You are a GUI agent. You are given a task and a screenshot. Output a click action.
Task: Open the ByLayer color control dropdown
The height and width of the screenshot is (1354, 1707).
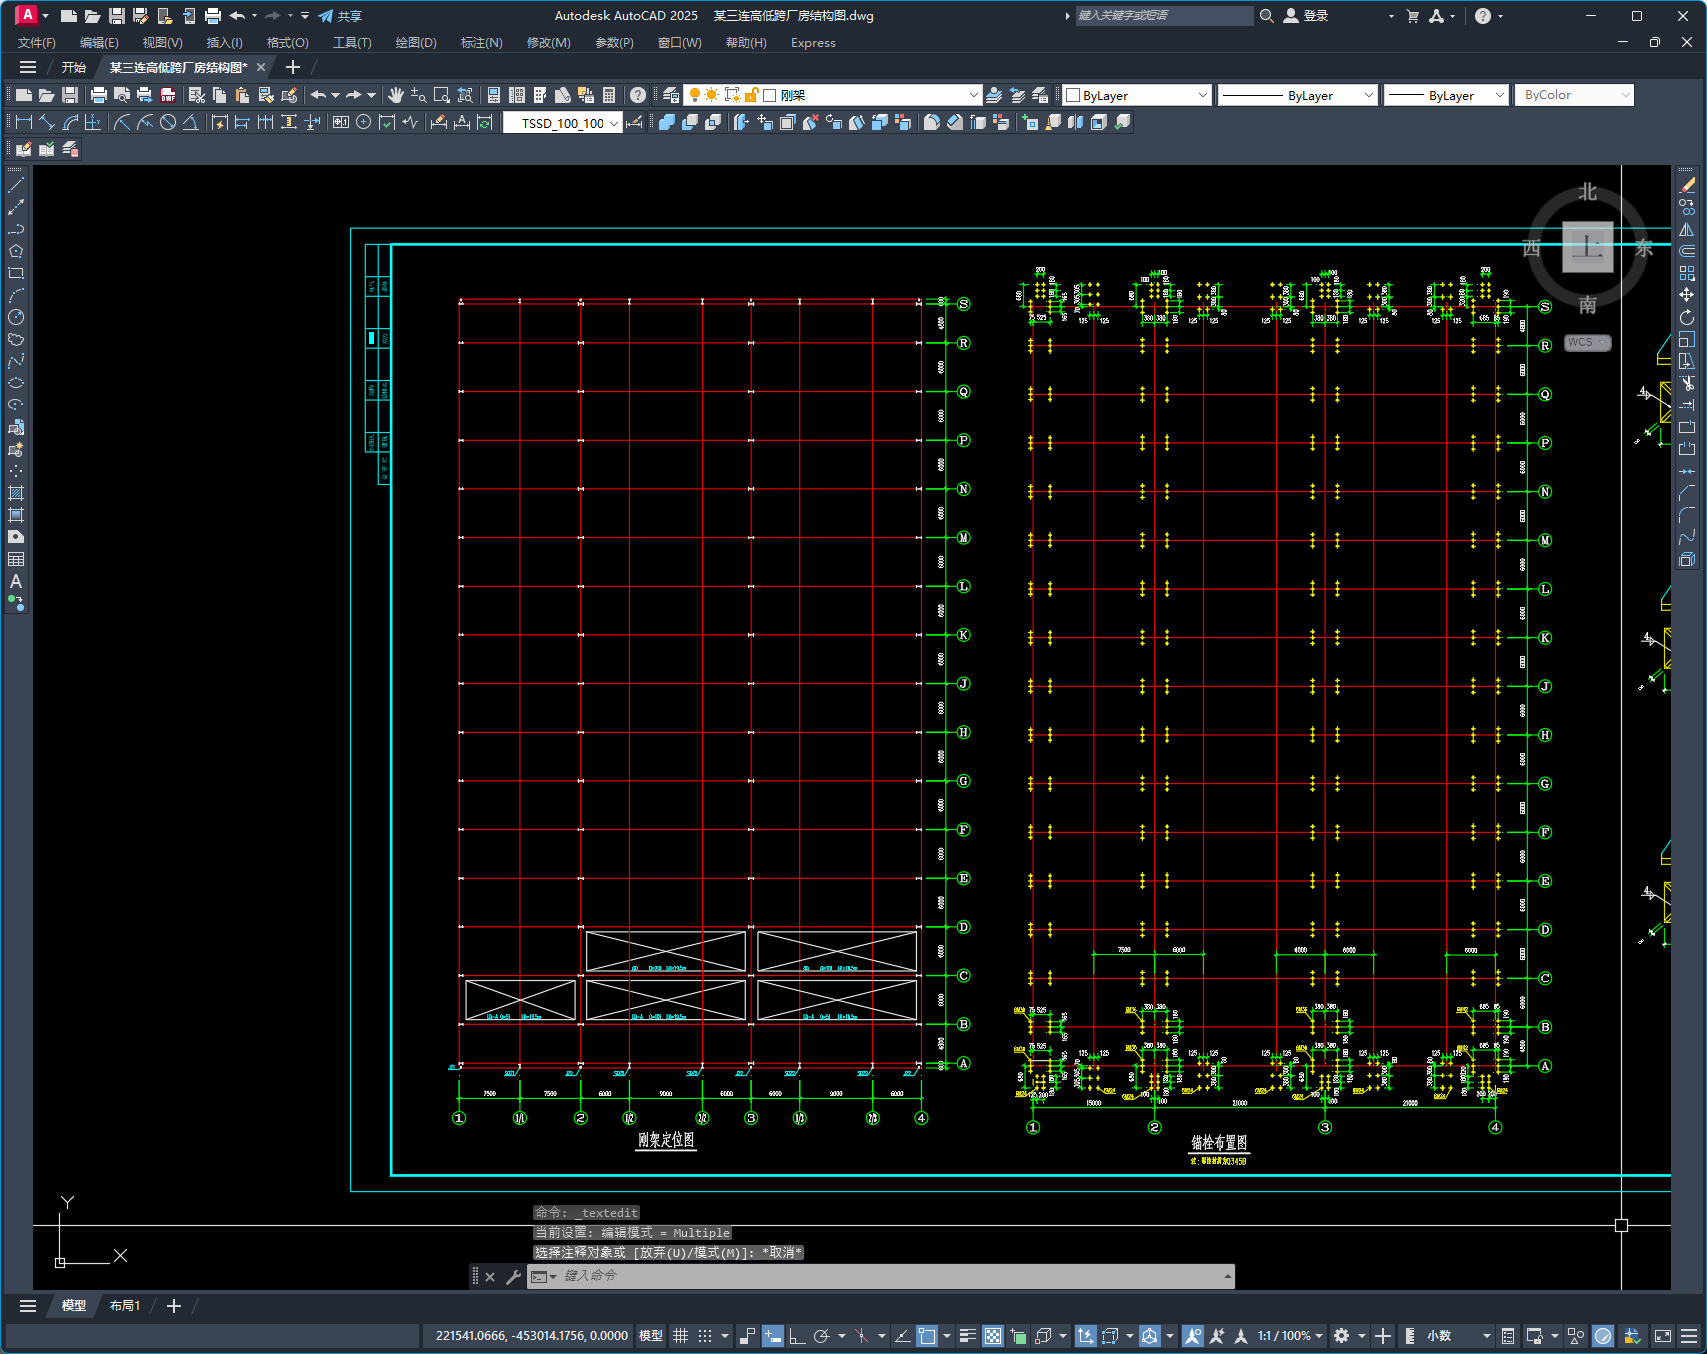click(x=1137, y=95)
